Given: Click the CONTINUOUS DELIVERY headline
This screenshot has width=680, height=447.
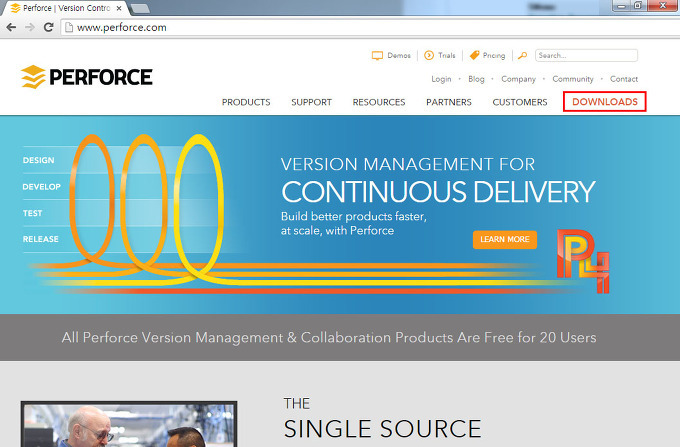Looking at the screenshot, I should [x=438, y=192].
